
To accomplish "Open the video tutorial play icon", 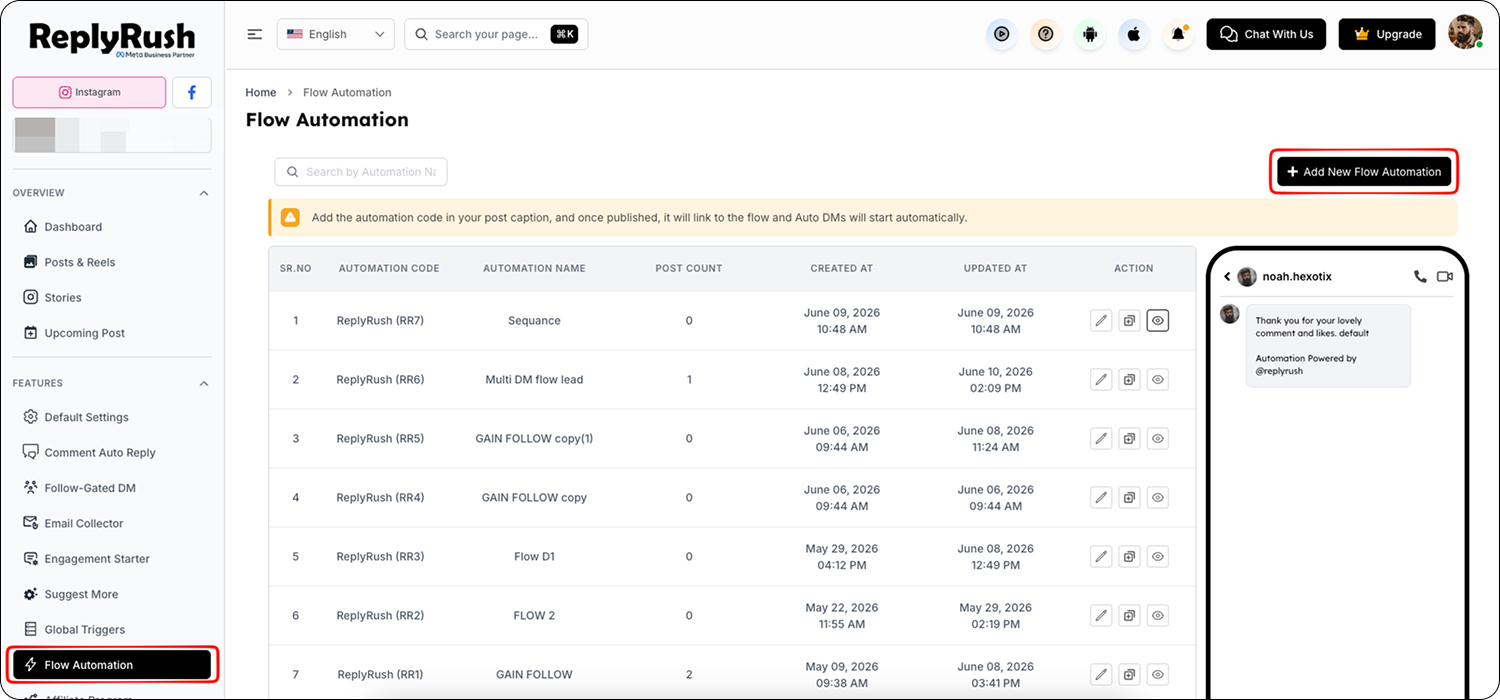I will point(1001,34).
